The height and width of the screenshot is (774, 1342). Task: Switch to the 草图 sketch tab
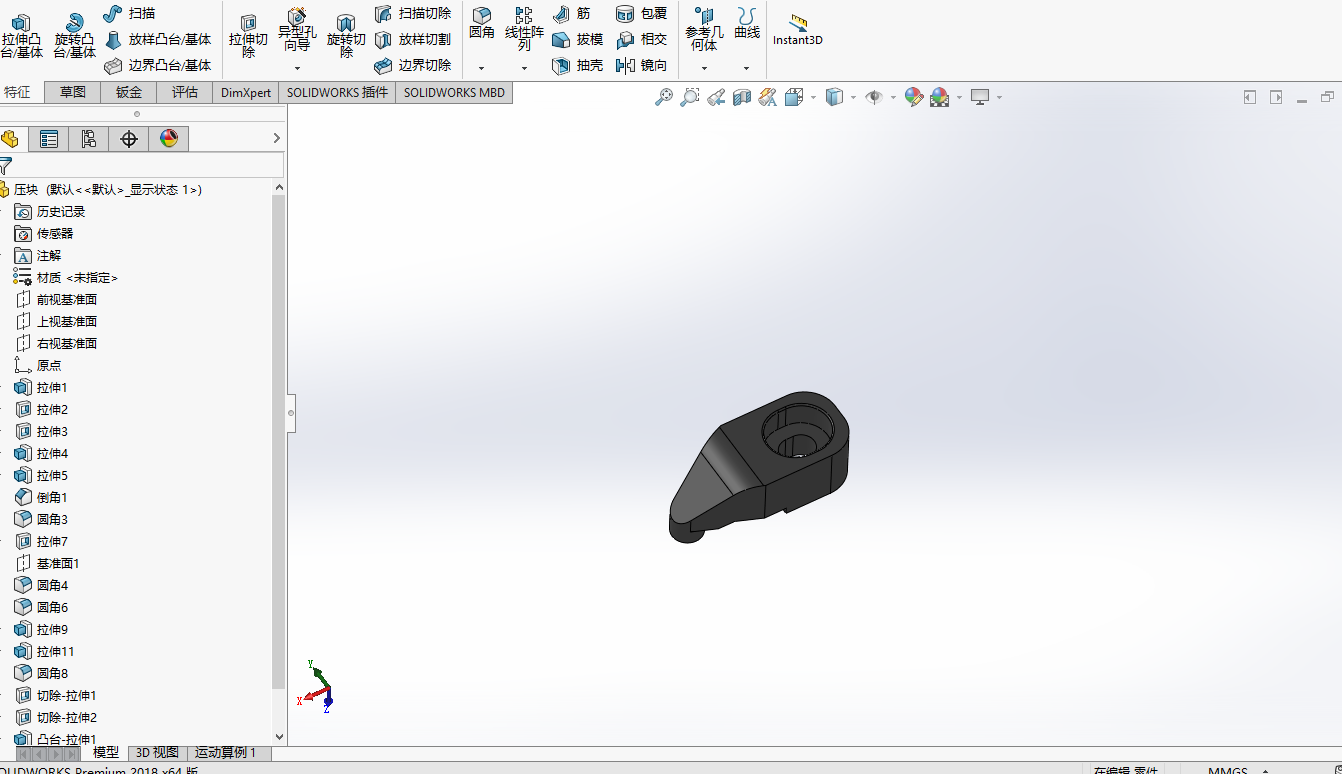point(73,92)
